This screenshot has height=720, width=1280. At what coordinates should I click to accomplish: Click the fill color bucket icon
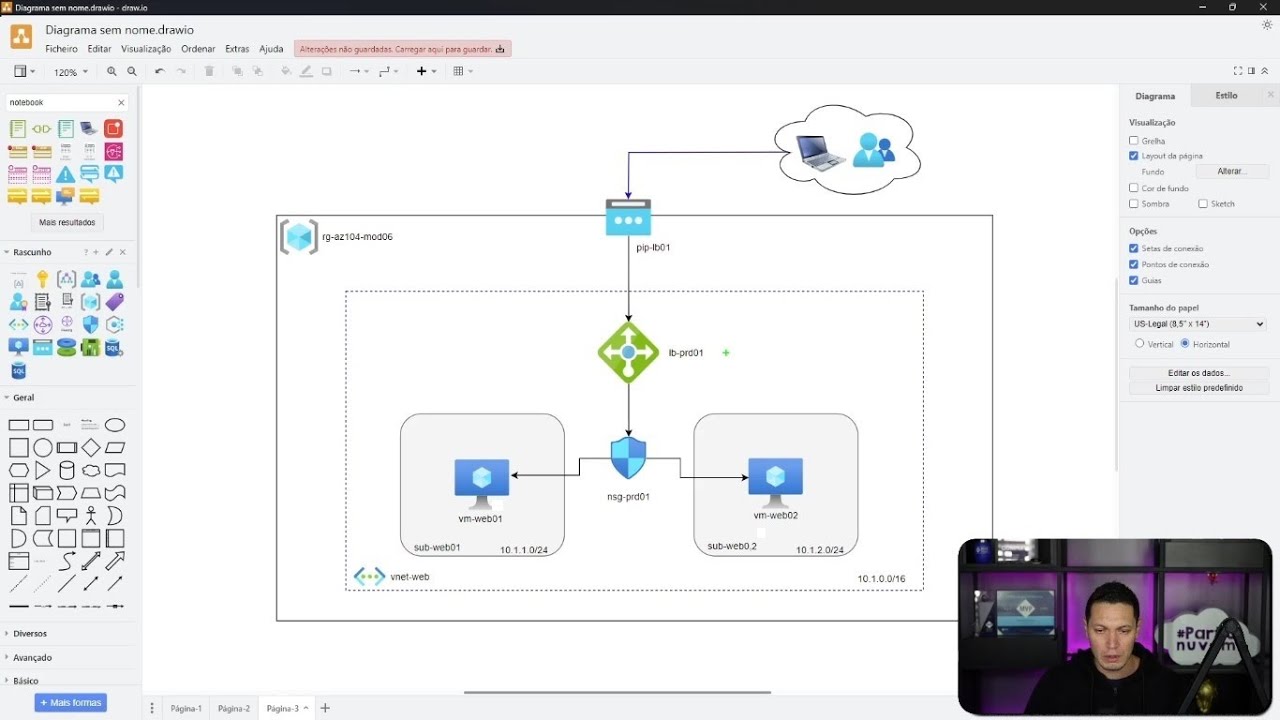[286, 72]
